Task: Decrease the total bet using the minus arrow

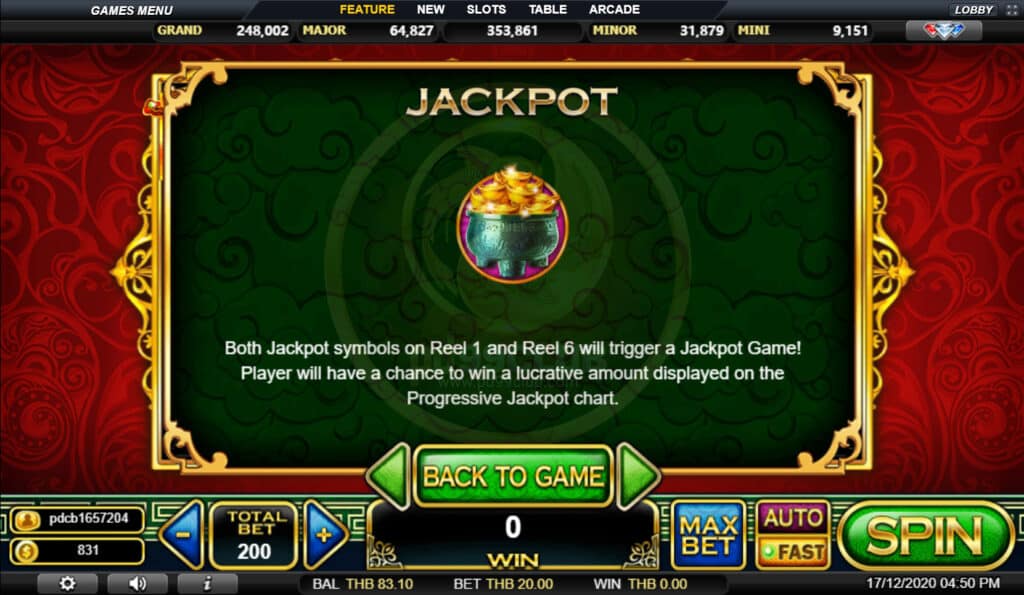Action: (182, 535)
